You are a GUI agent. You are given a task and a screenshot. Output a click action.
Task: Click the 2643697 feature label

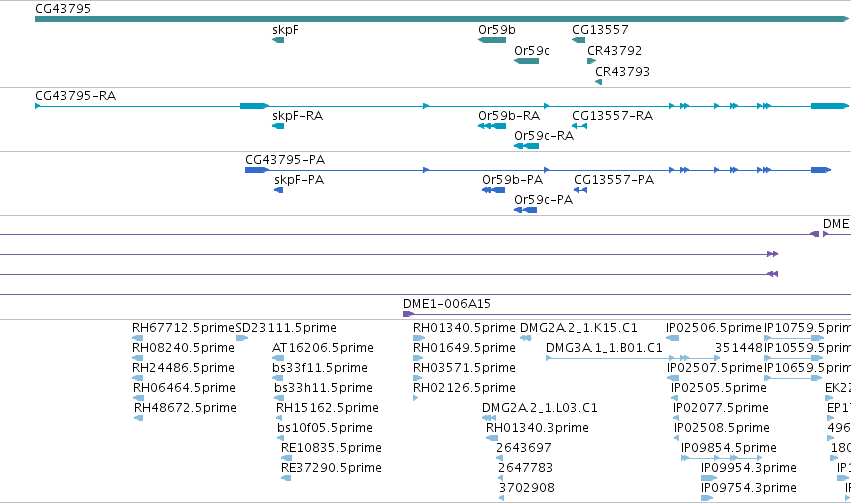coord(524,448)
